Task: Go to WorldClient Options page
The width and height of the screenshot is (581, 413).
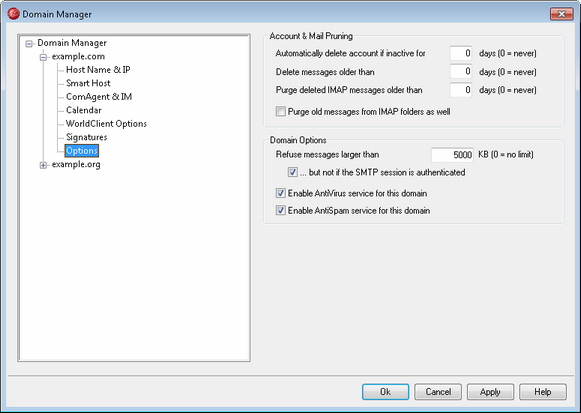Action: point(106,124)
